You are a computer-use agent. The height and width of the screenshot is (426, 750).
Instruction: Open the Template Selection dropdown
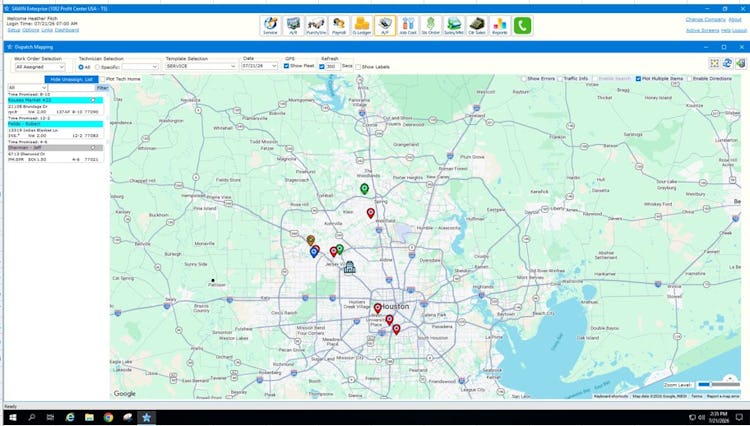[x=201, y=66]
